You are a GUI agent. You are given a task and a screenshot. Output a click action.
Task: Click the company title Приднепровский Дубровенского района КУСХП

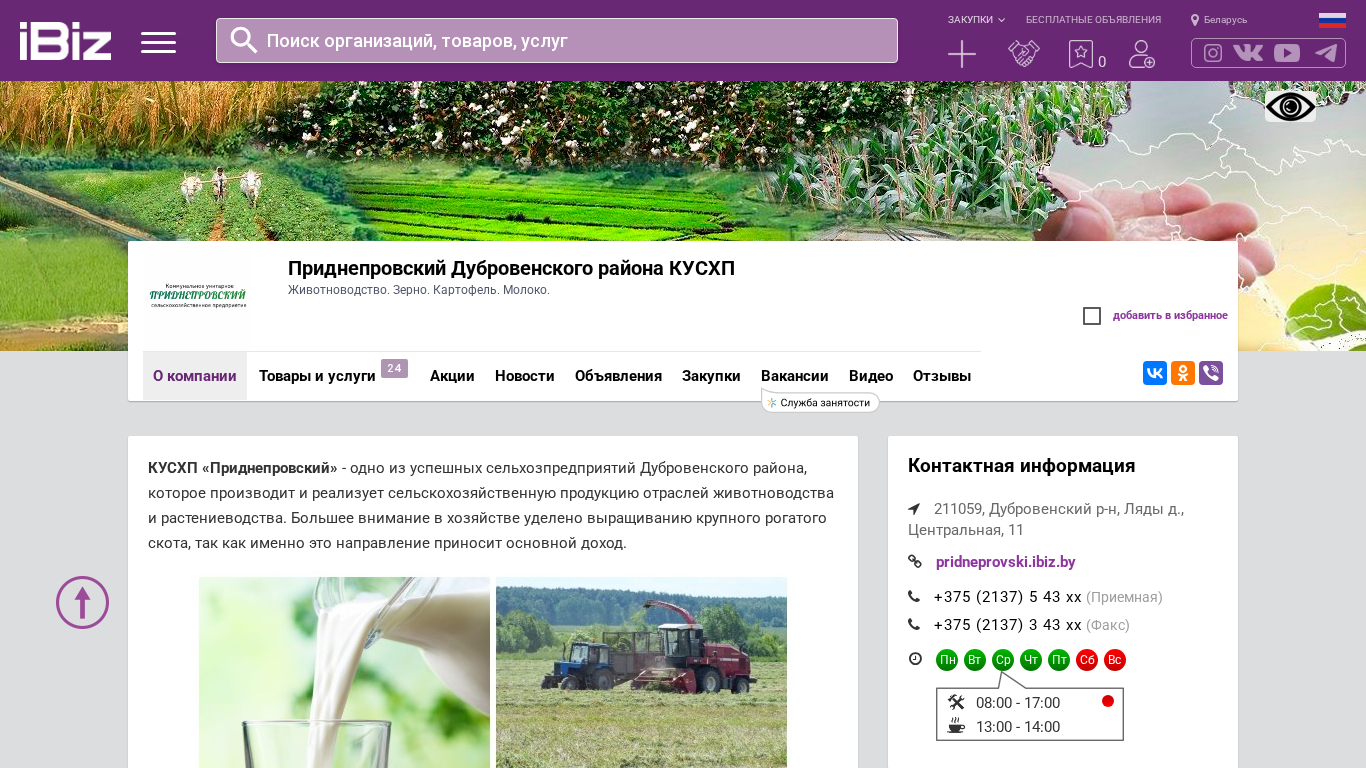tap(511, 269)
